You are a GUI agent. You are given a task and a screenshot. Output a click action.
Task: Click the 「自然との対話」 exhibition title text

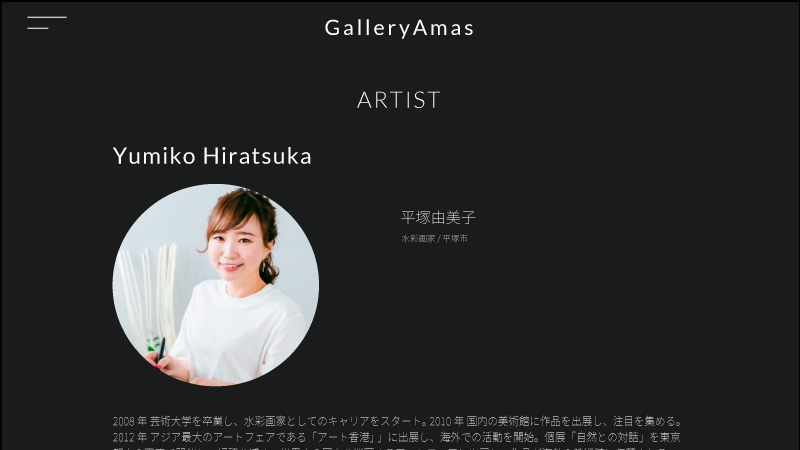[x=607, y=437]
